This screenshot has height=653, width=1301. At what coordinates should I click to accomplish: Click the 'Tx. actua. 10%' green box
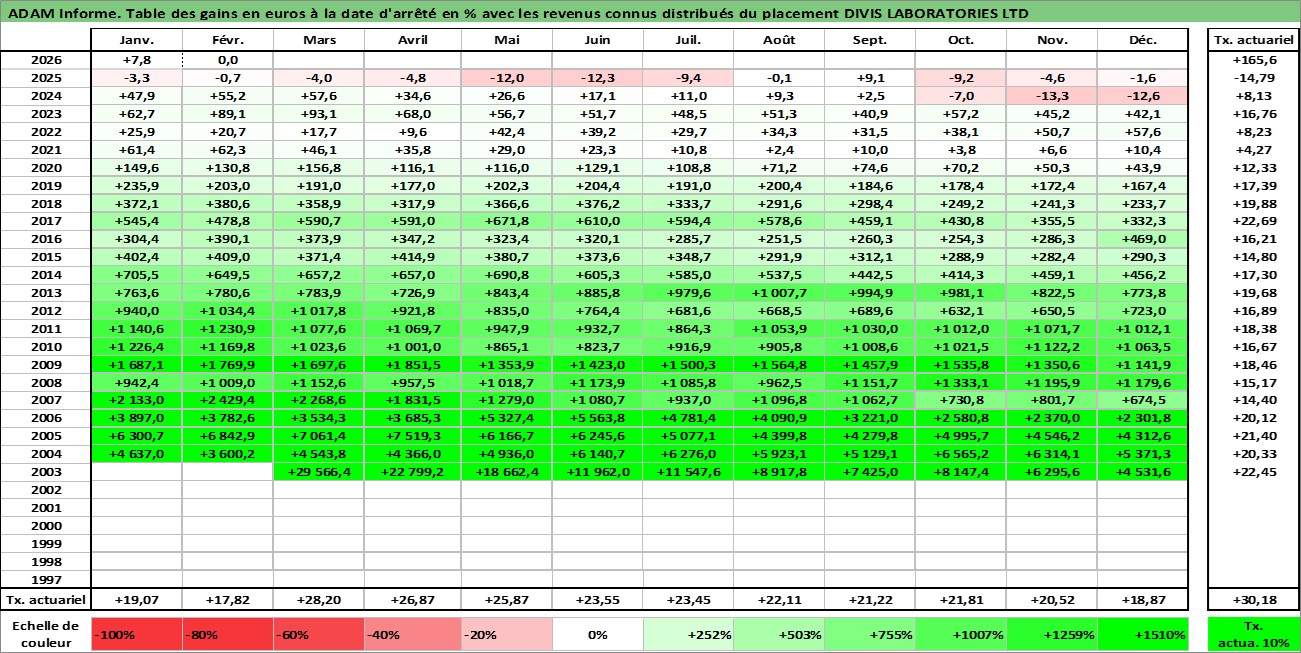click(1253, 634)
